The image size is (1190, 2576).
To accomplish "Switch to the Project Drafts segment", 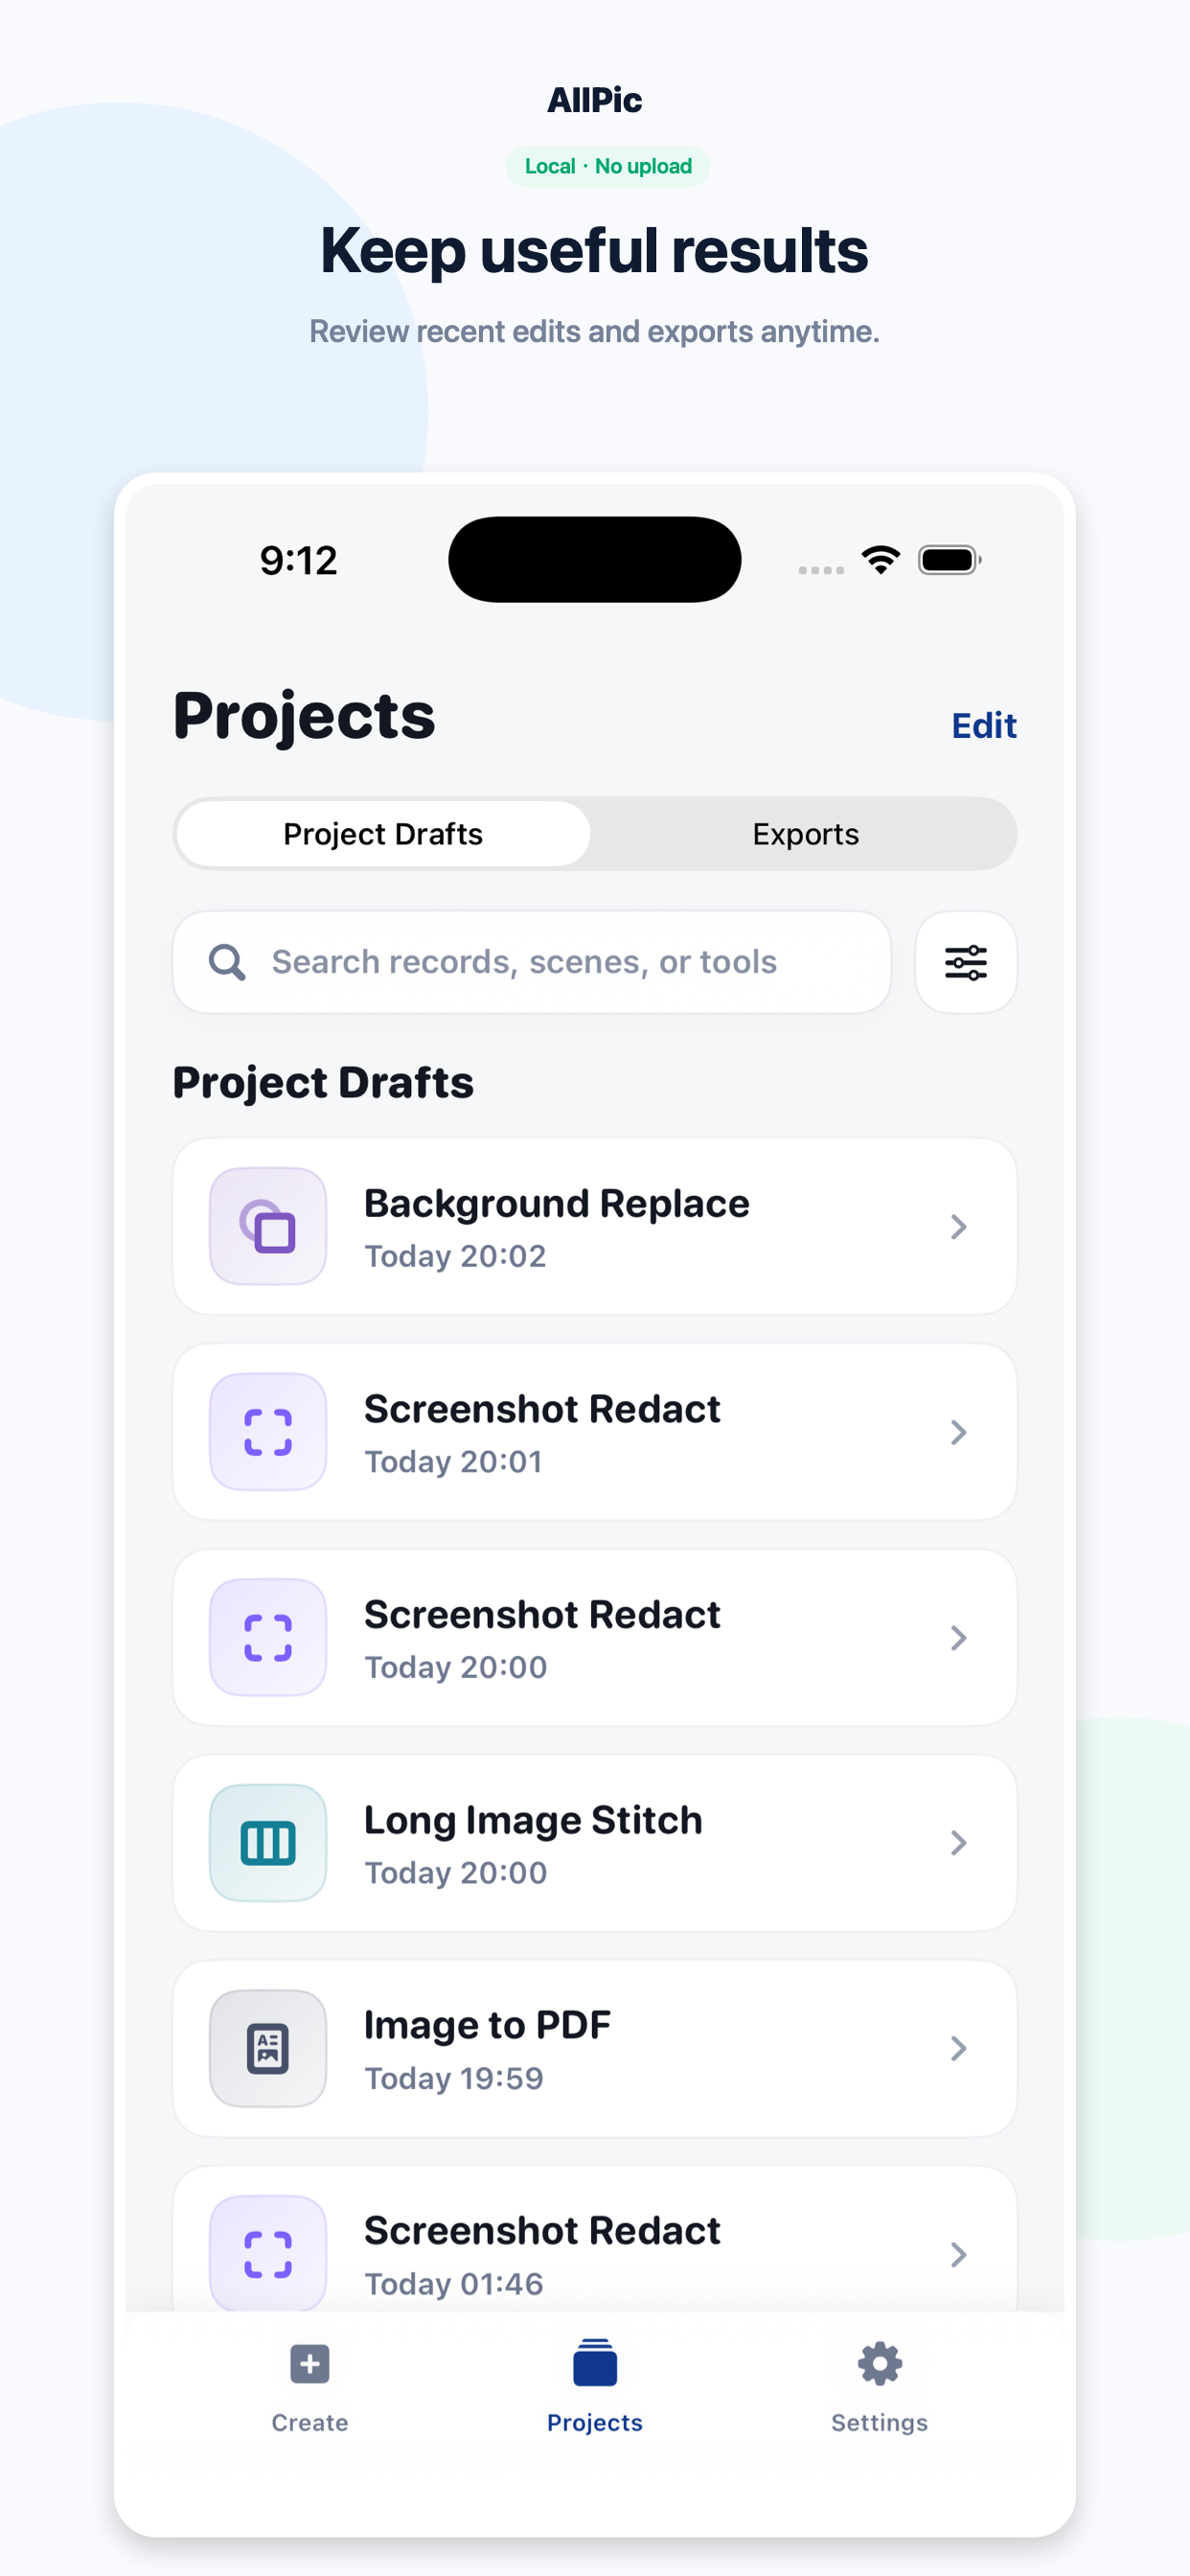I will (383, 834).
